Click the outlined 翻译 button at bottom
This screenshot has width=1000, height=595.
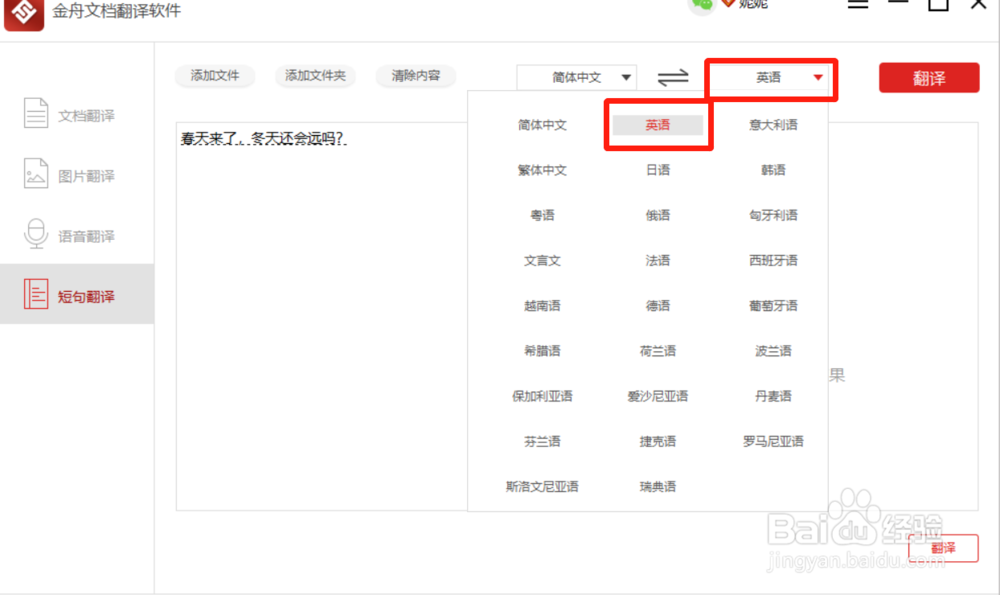click(x=943, y=548)
